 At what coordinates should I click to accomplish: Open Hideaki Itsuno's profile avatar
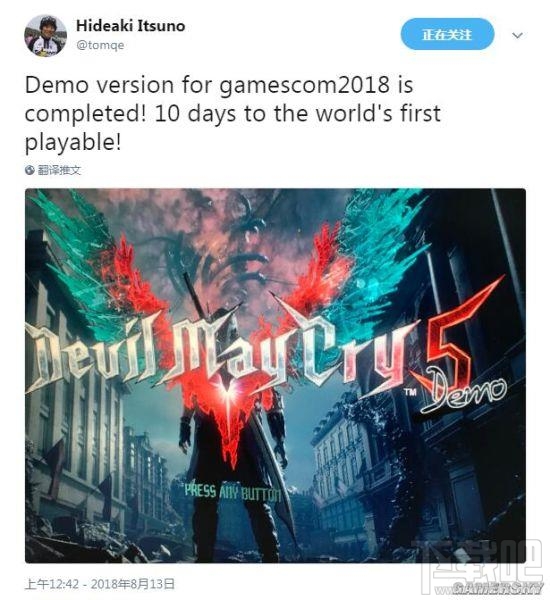point(46,35)
